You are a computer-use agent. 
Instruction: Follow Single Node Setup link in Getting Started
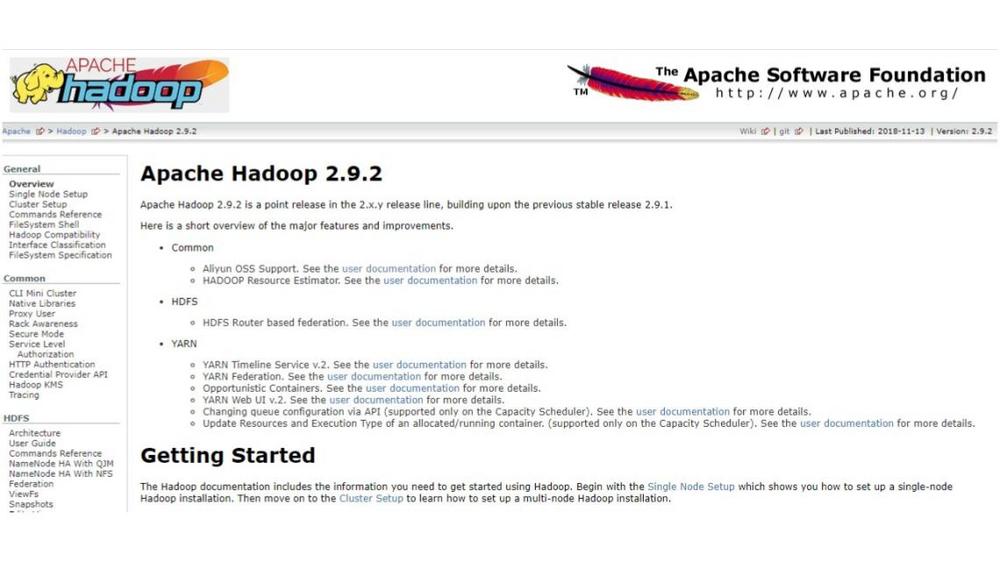click(x=691, y=487)
